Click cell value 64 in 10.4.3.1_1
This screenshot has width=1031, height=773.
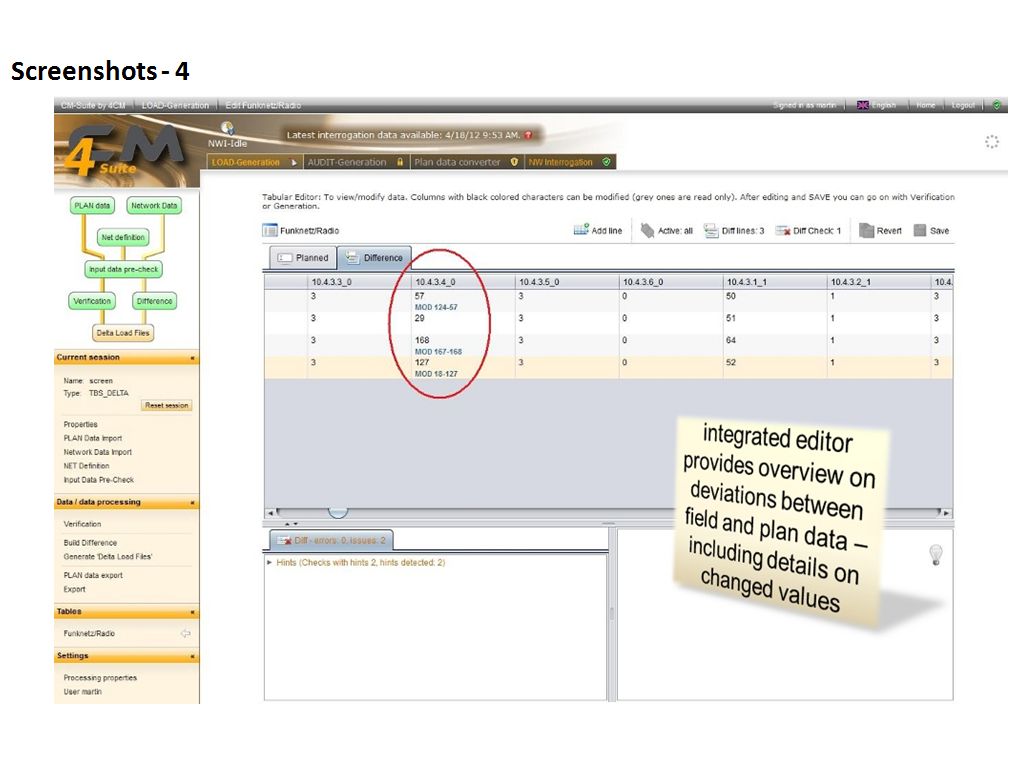pyautogui.click(x=731, y=340)
